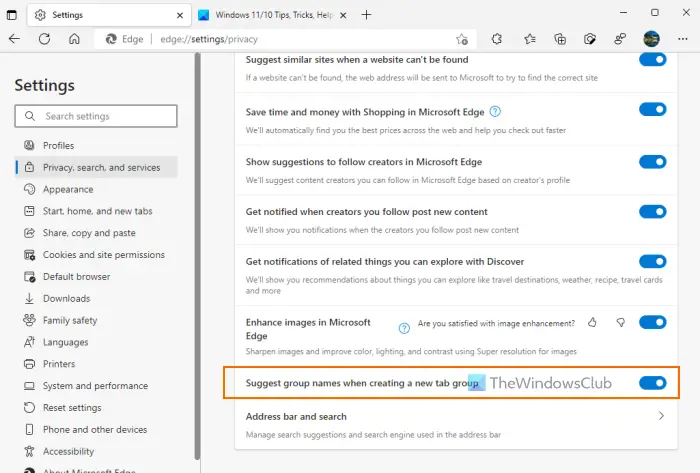
Task: Disable Suggest group names for tab group
Action: (x=652, y=383)
